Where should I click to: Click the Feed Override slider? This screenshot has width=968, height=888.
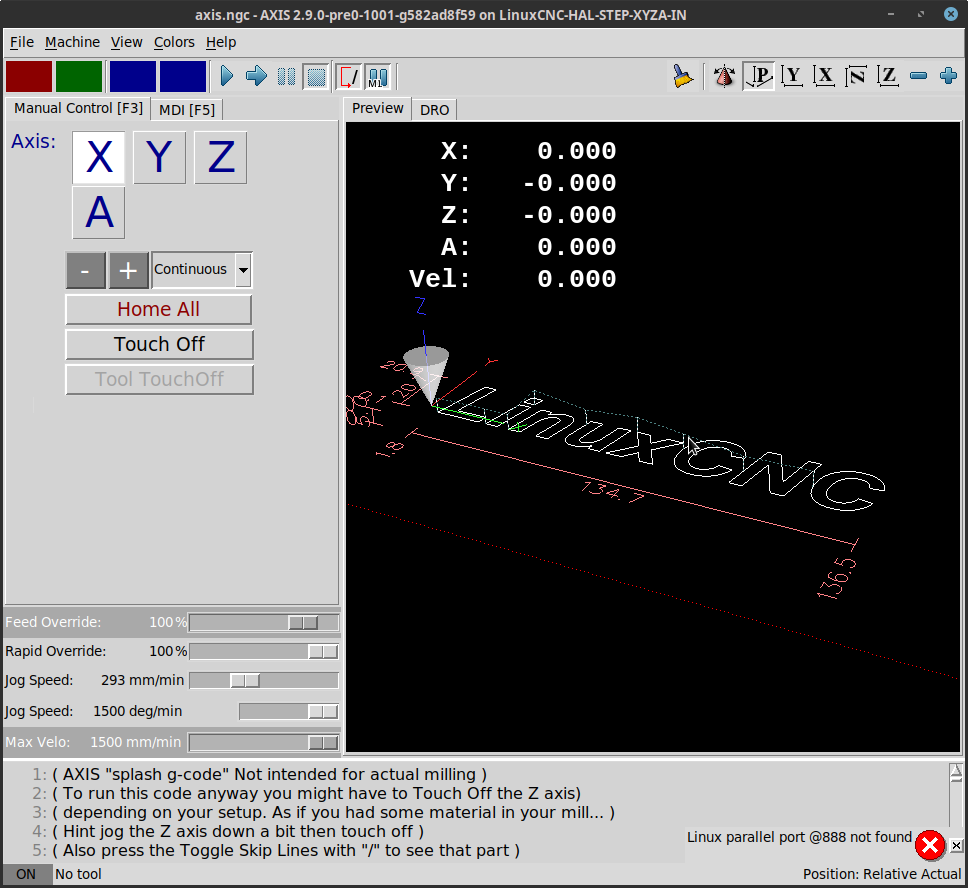pyautogui.click(x=264, y=622)
